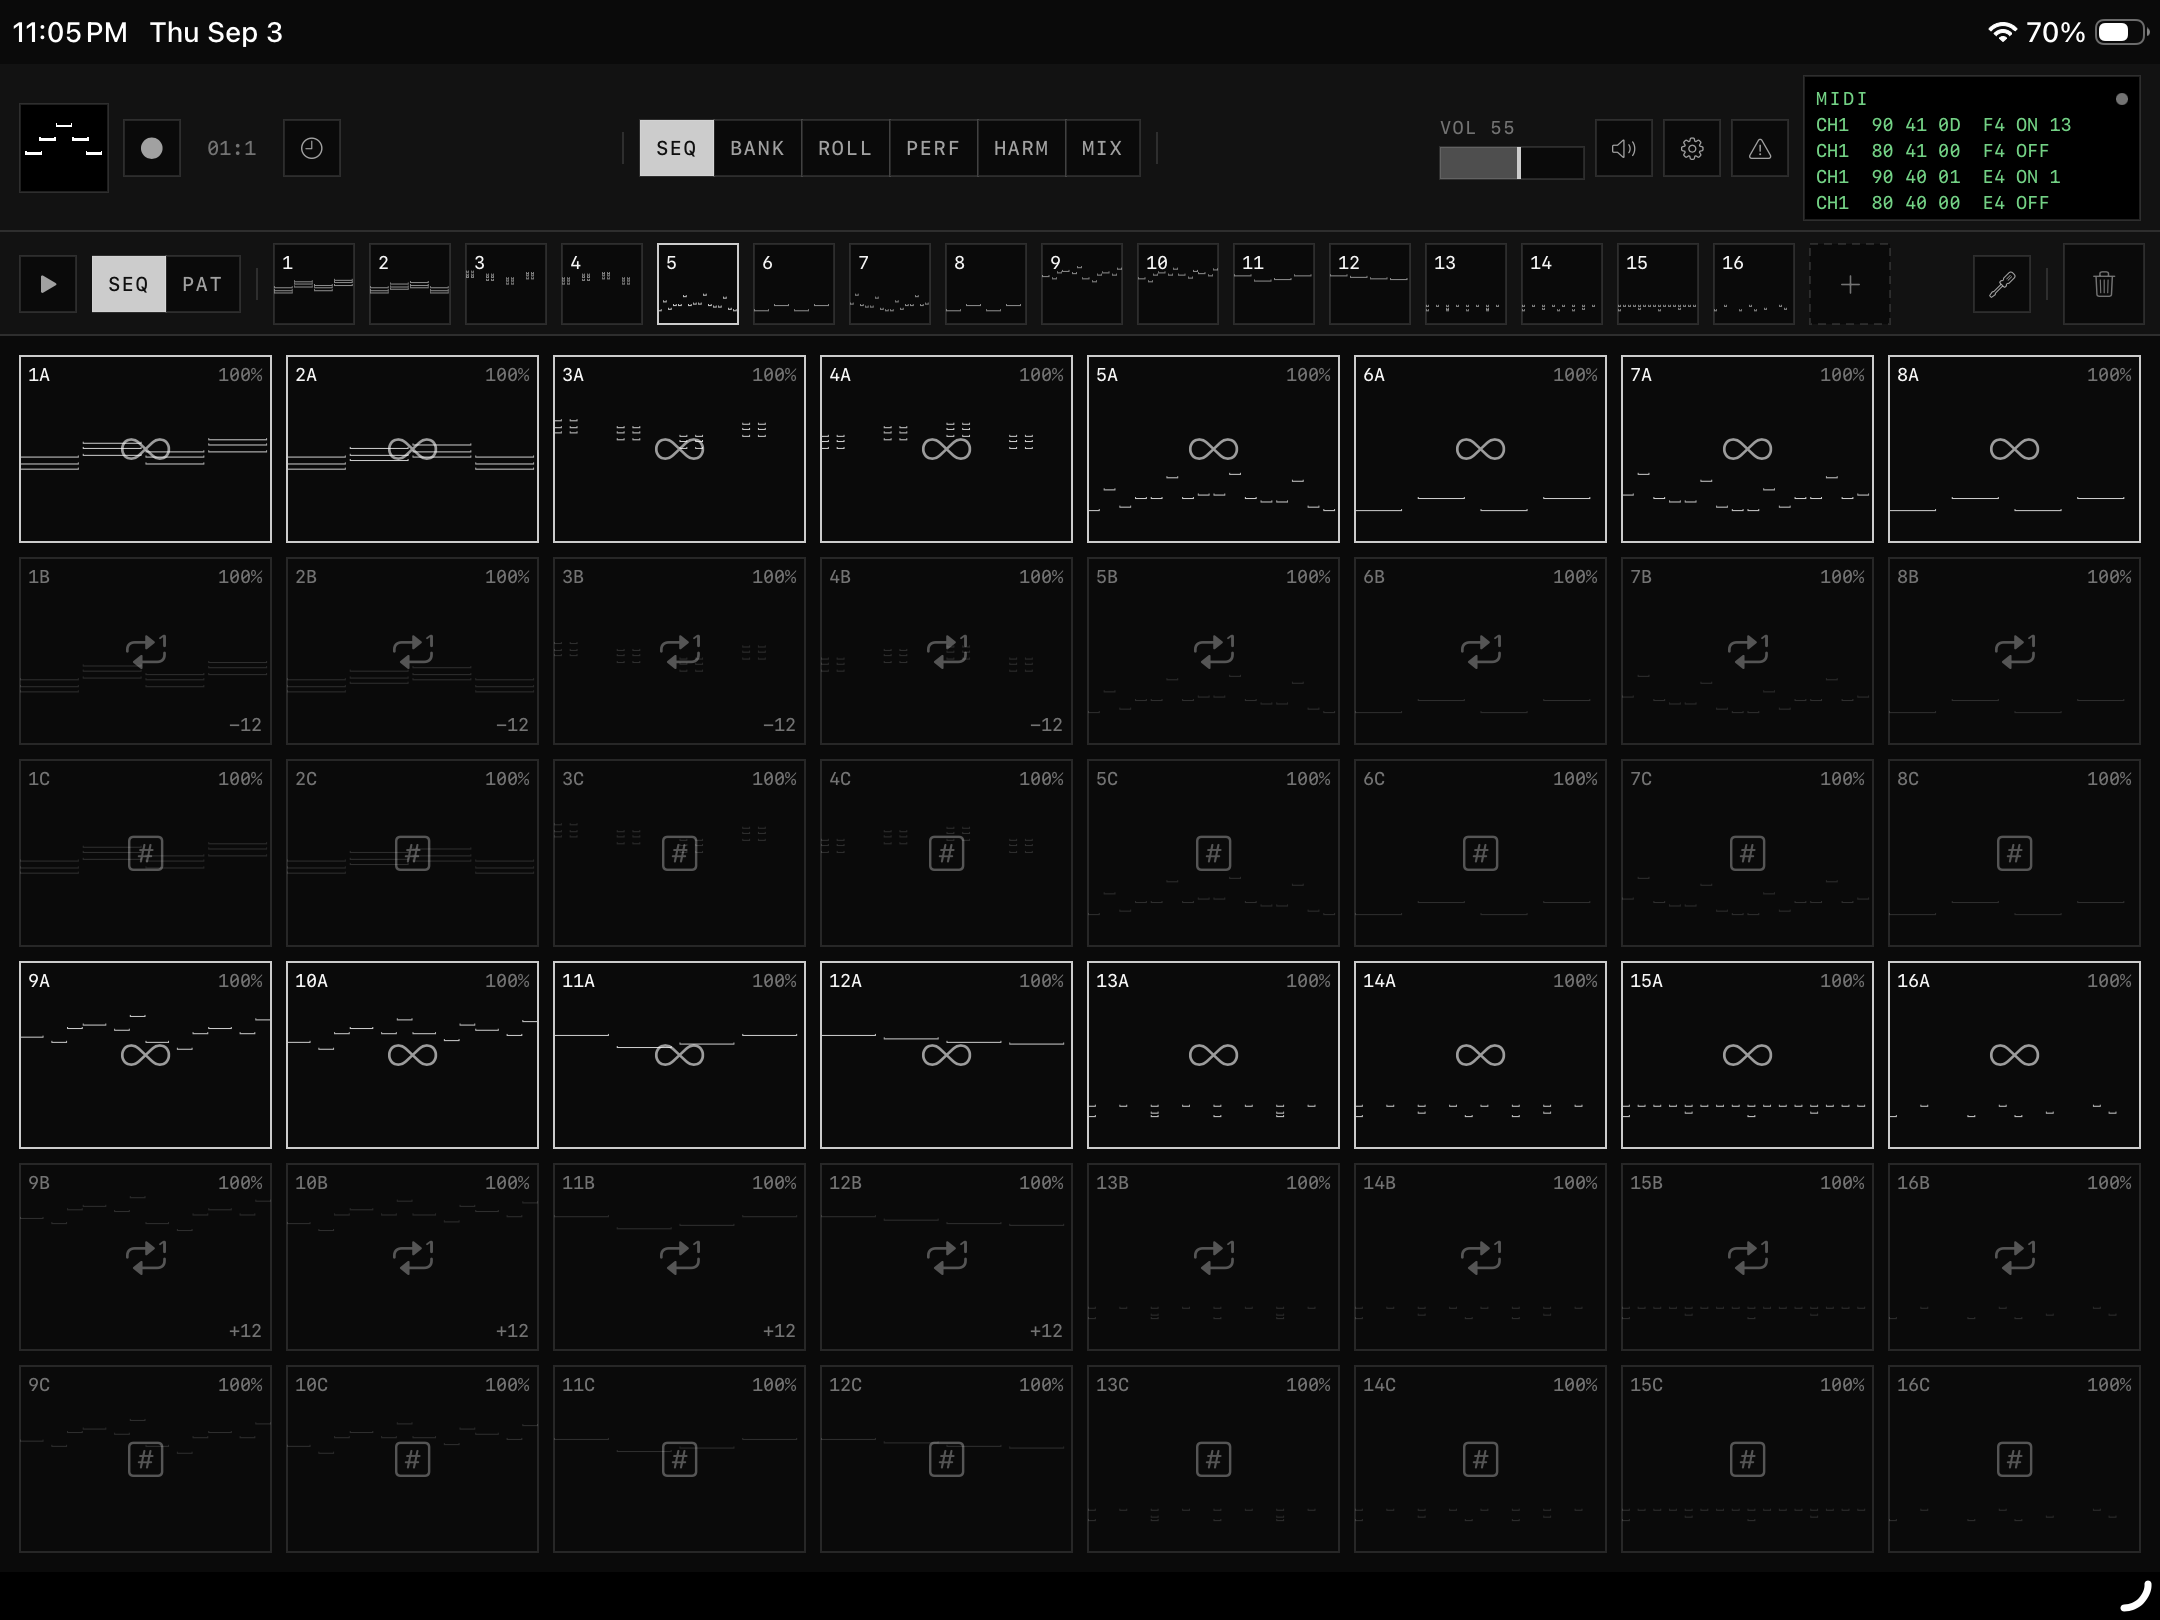
Task: Click the F4 ON 13 MIDI line
Action: tap(1944, 125)
